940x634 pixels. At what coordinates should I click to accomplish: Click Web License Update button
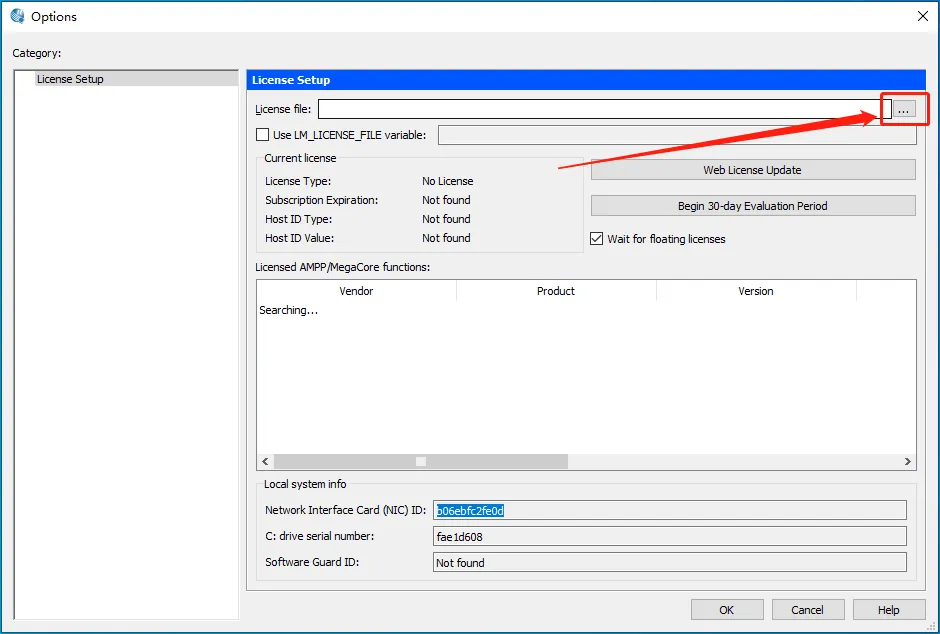click(753, 170)
